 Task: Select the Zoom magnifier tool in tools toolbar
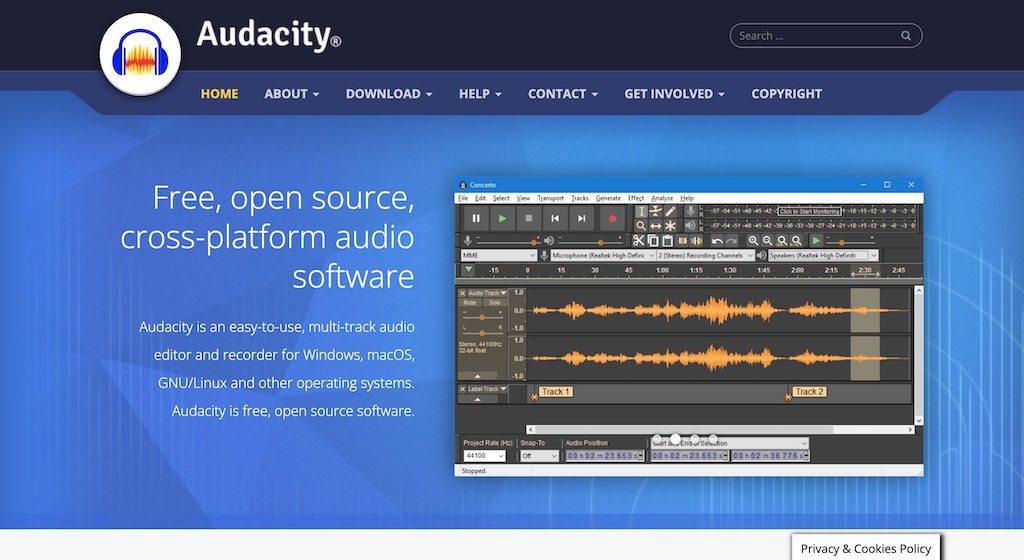[641, 225]
